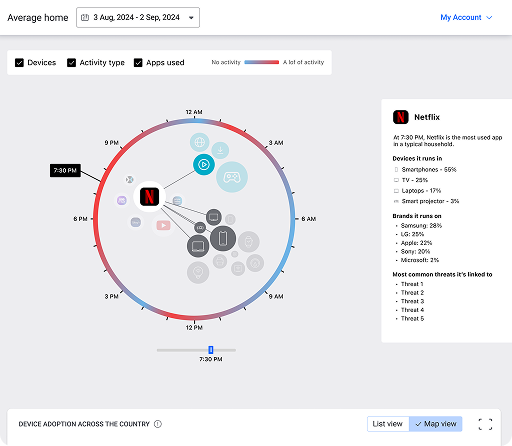
Task: Click the 3 AM label on clock ring
Action: (276, 143)
